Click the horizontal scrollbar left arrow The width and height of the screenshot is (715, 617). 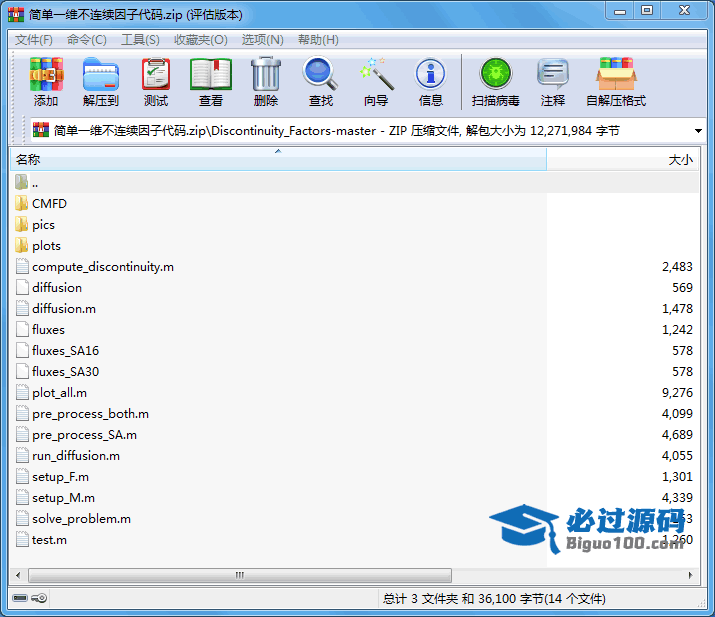18,575
